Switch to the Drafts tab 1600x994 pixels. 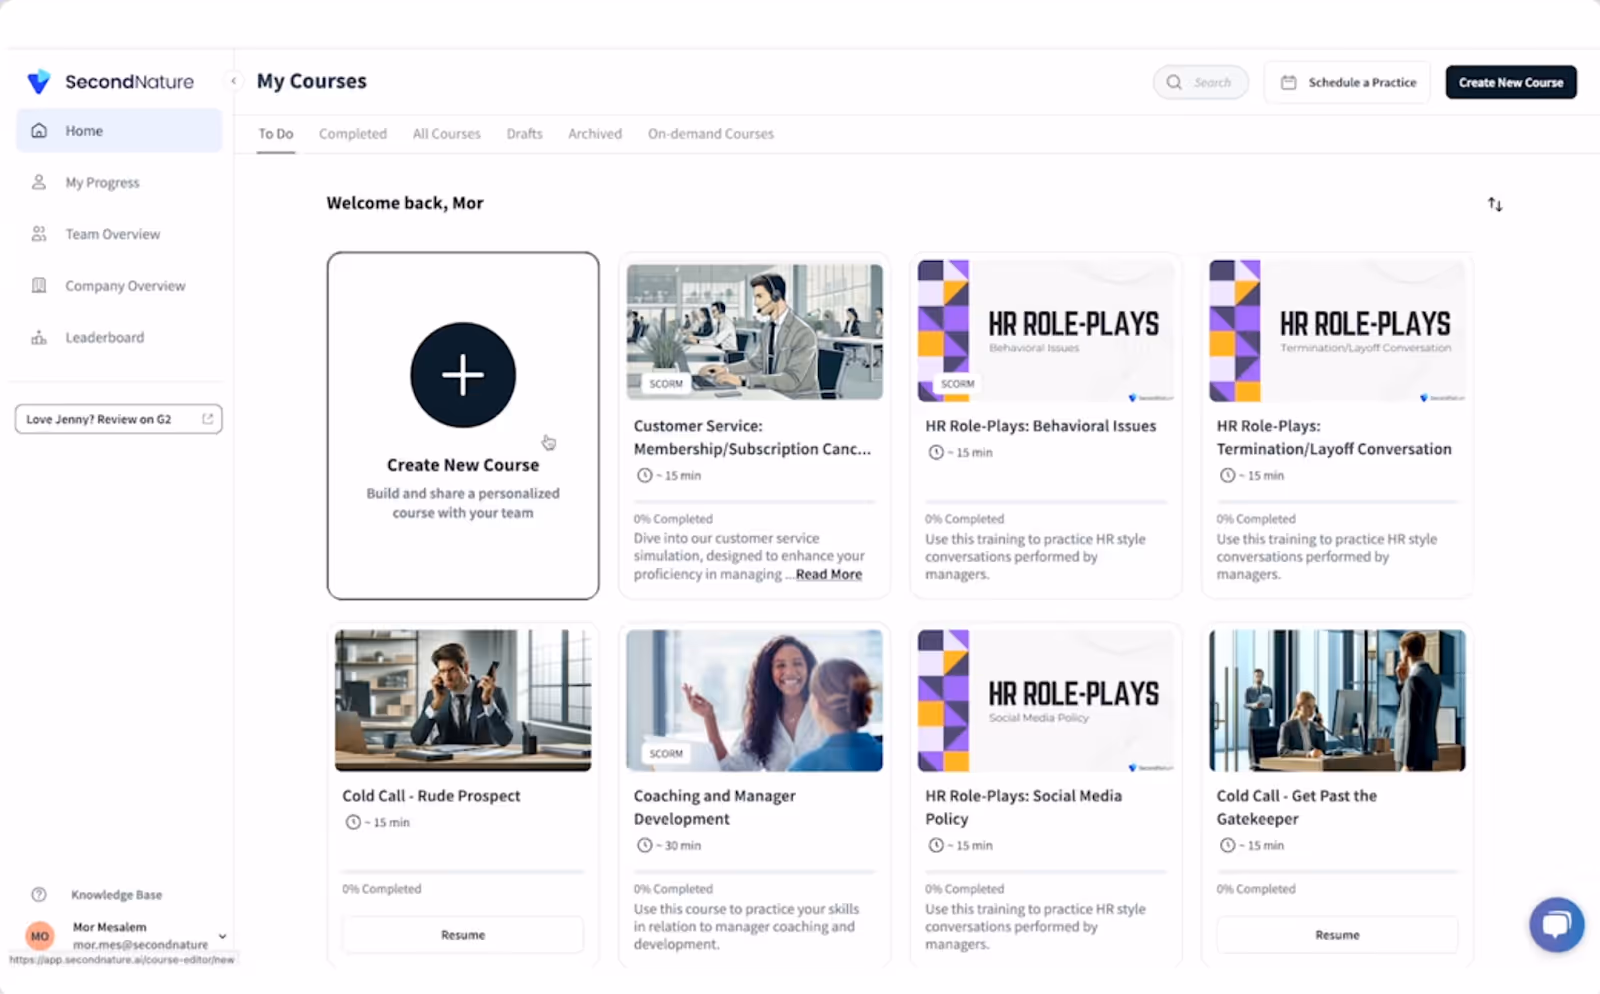pos(524,134)
